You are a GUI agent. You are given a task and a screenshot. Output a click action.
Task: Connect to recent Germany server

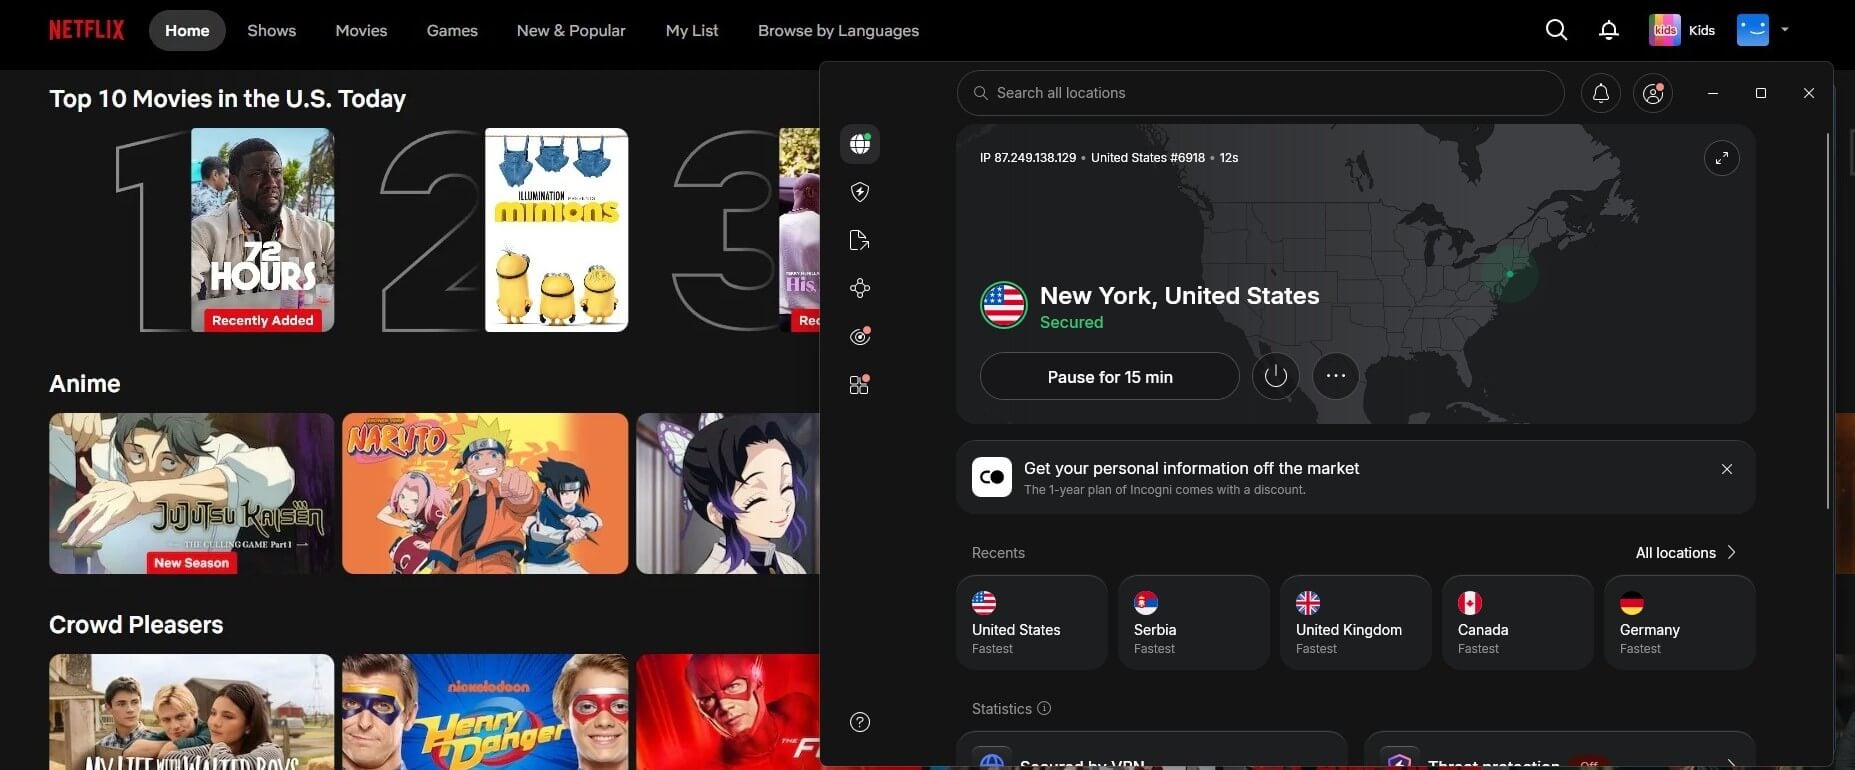point(1680,622)
